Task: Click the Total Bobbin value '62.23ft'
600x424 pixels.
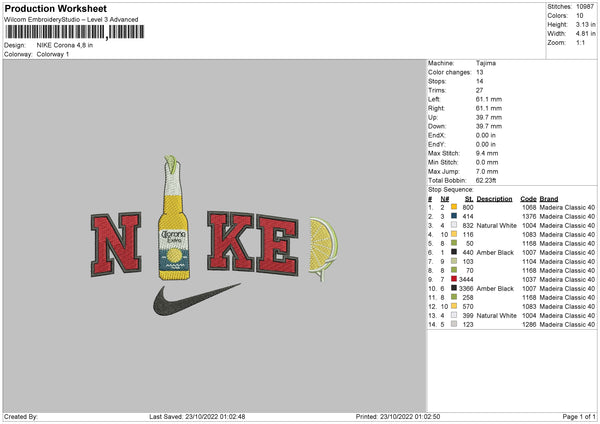Action: pyautogui.click(x=486, y=181)
